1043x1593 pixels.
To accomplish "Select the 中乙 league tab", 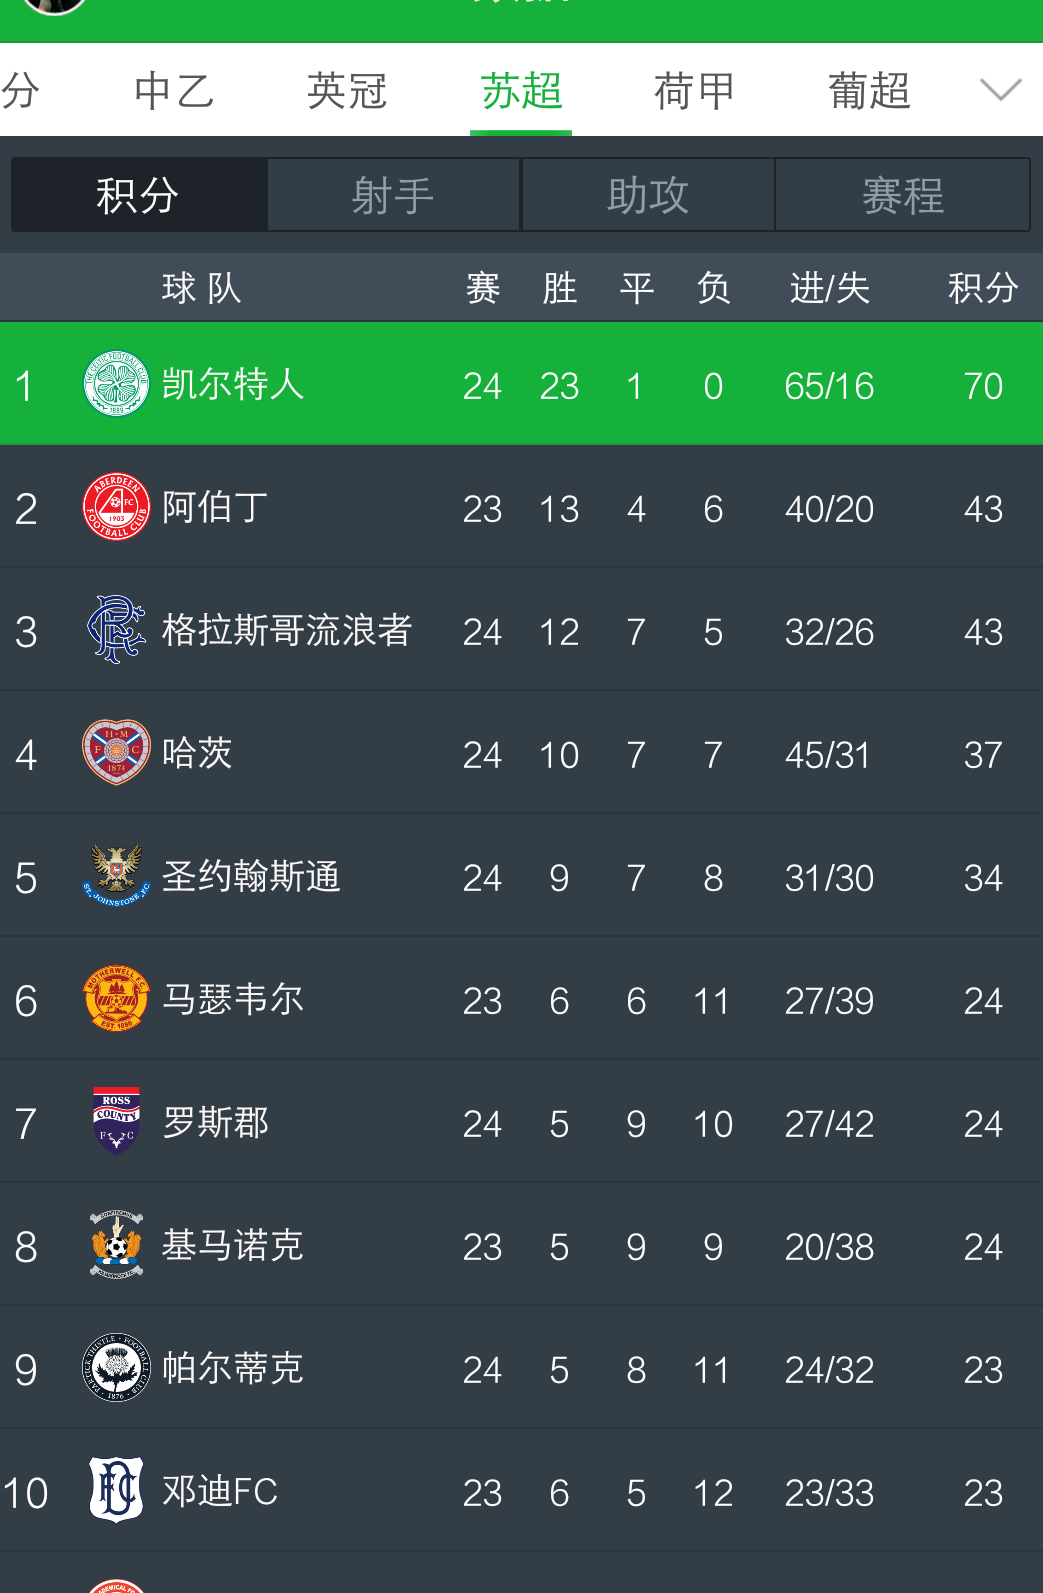I will 174,91.
